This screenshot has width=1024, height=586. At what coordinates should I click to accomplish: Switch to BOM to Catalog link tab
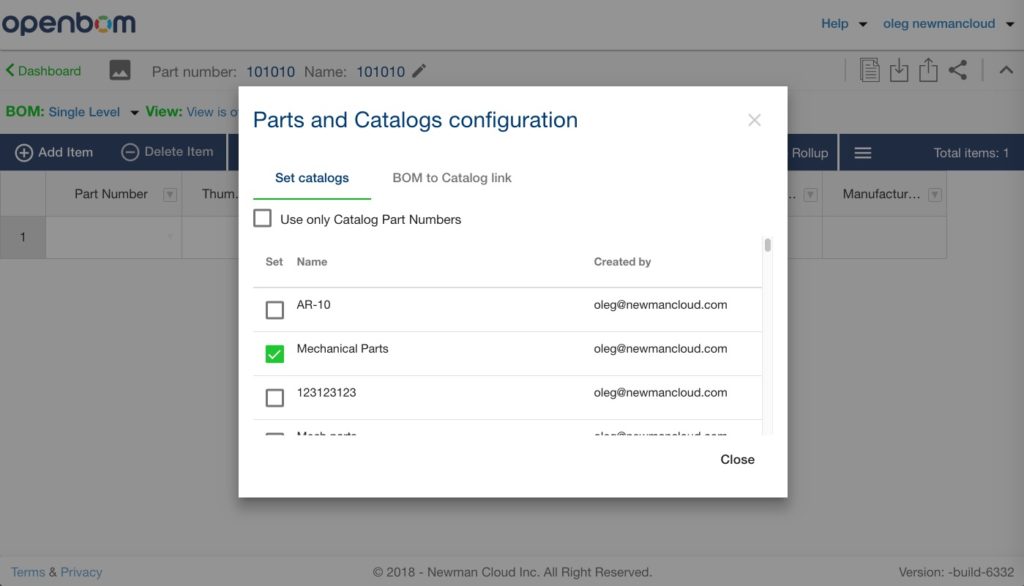452,178
